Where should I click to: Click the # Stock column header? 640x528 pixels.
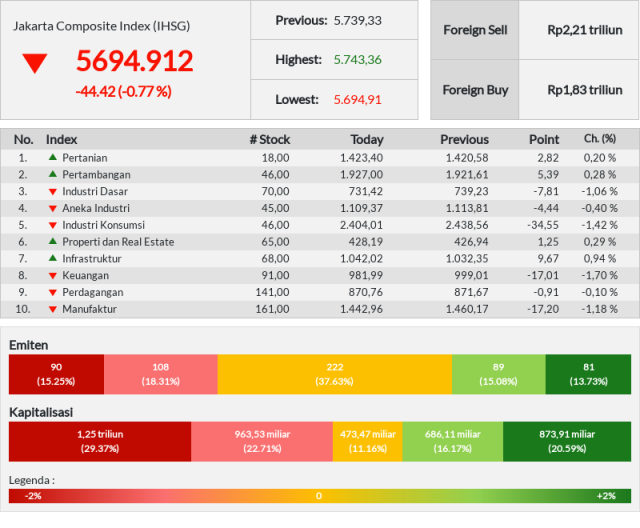(x=270, y=140)
